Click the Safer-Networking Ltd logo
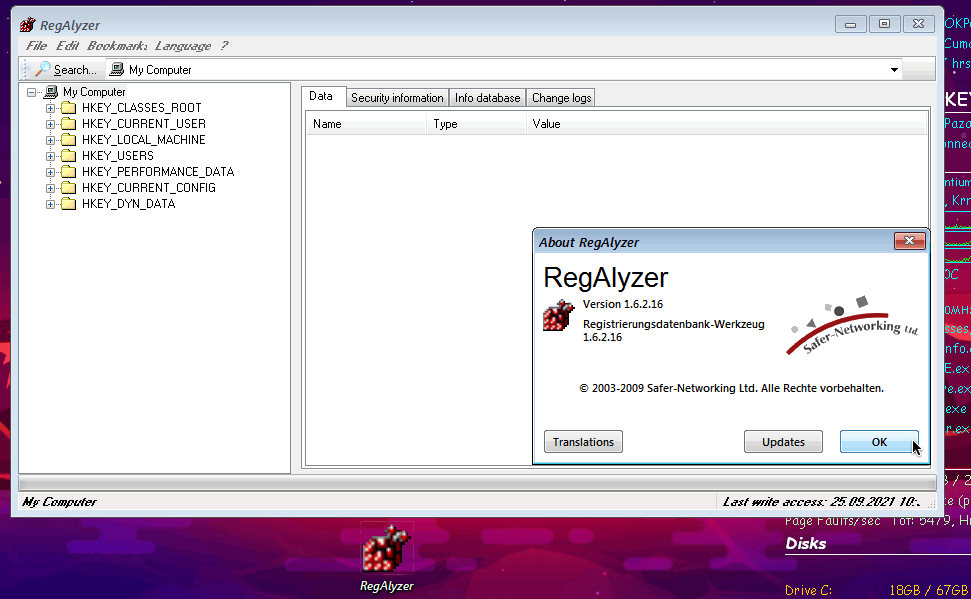Screen dimensions: 971x599 tap(852, 325)
